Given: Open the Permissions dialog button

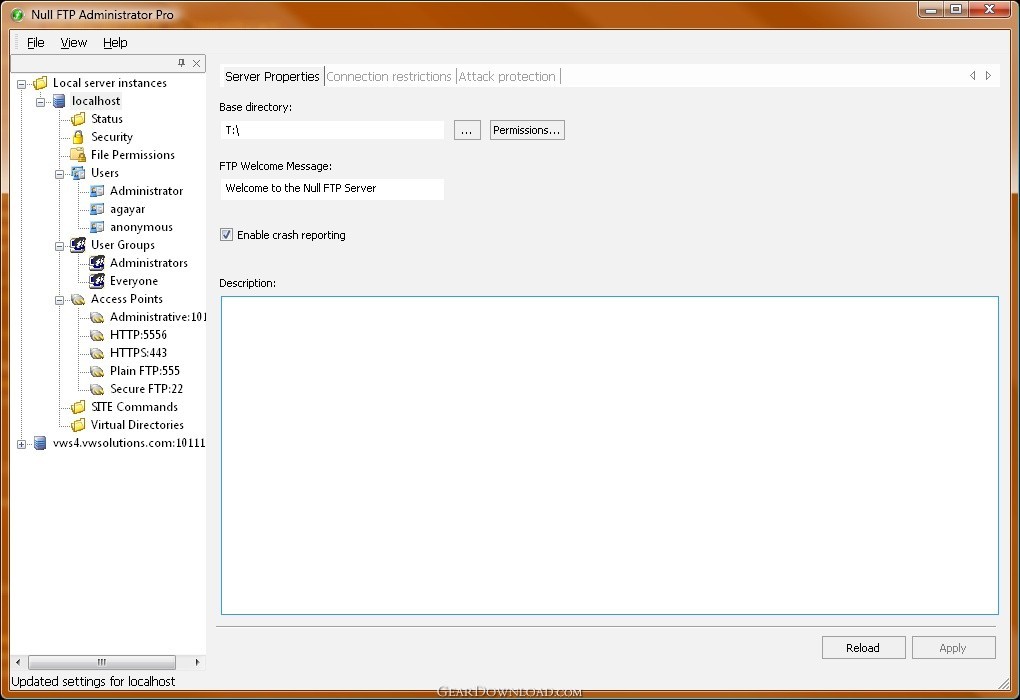Looking at the screenshot, I should 527,130.
